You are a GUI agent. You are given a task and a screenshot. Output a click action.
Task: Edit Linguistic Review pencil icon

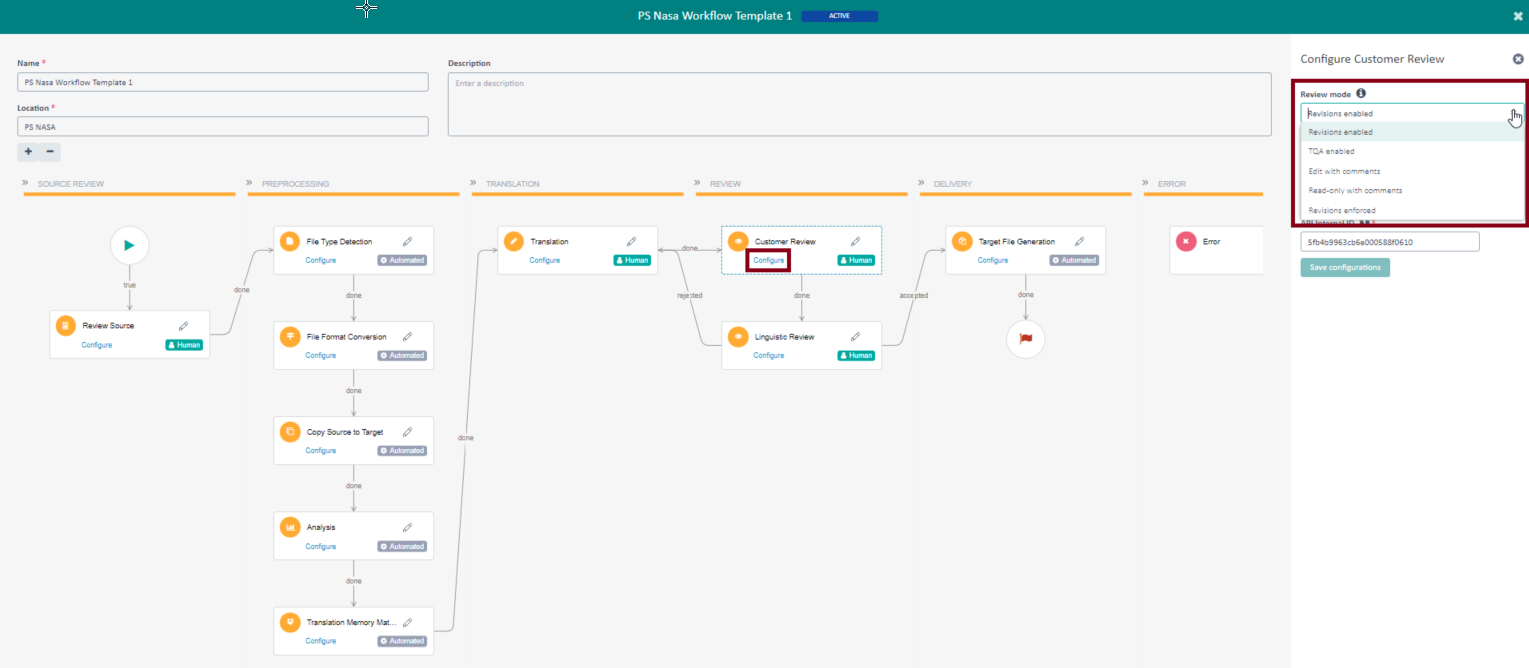point(855,337)
